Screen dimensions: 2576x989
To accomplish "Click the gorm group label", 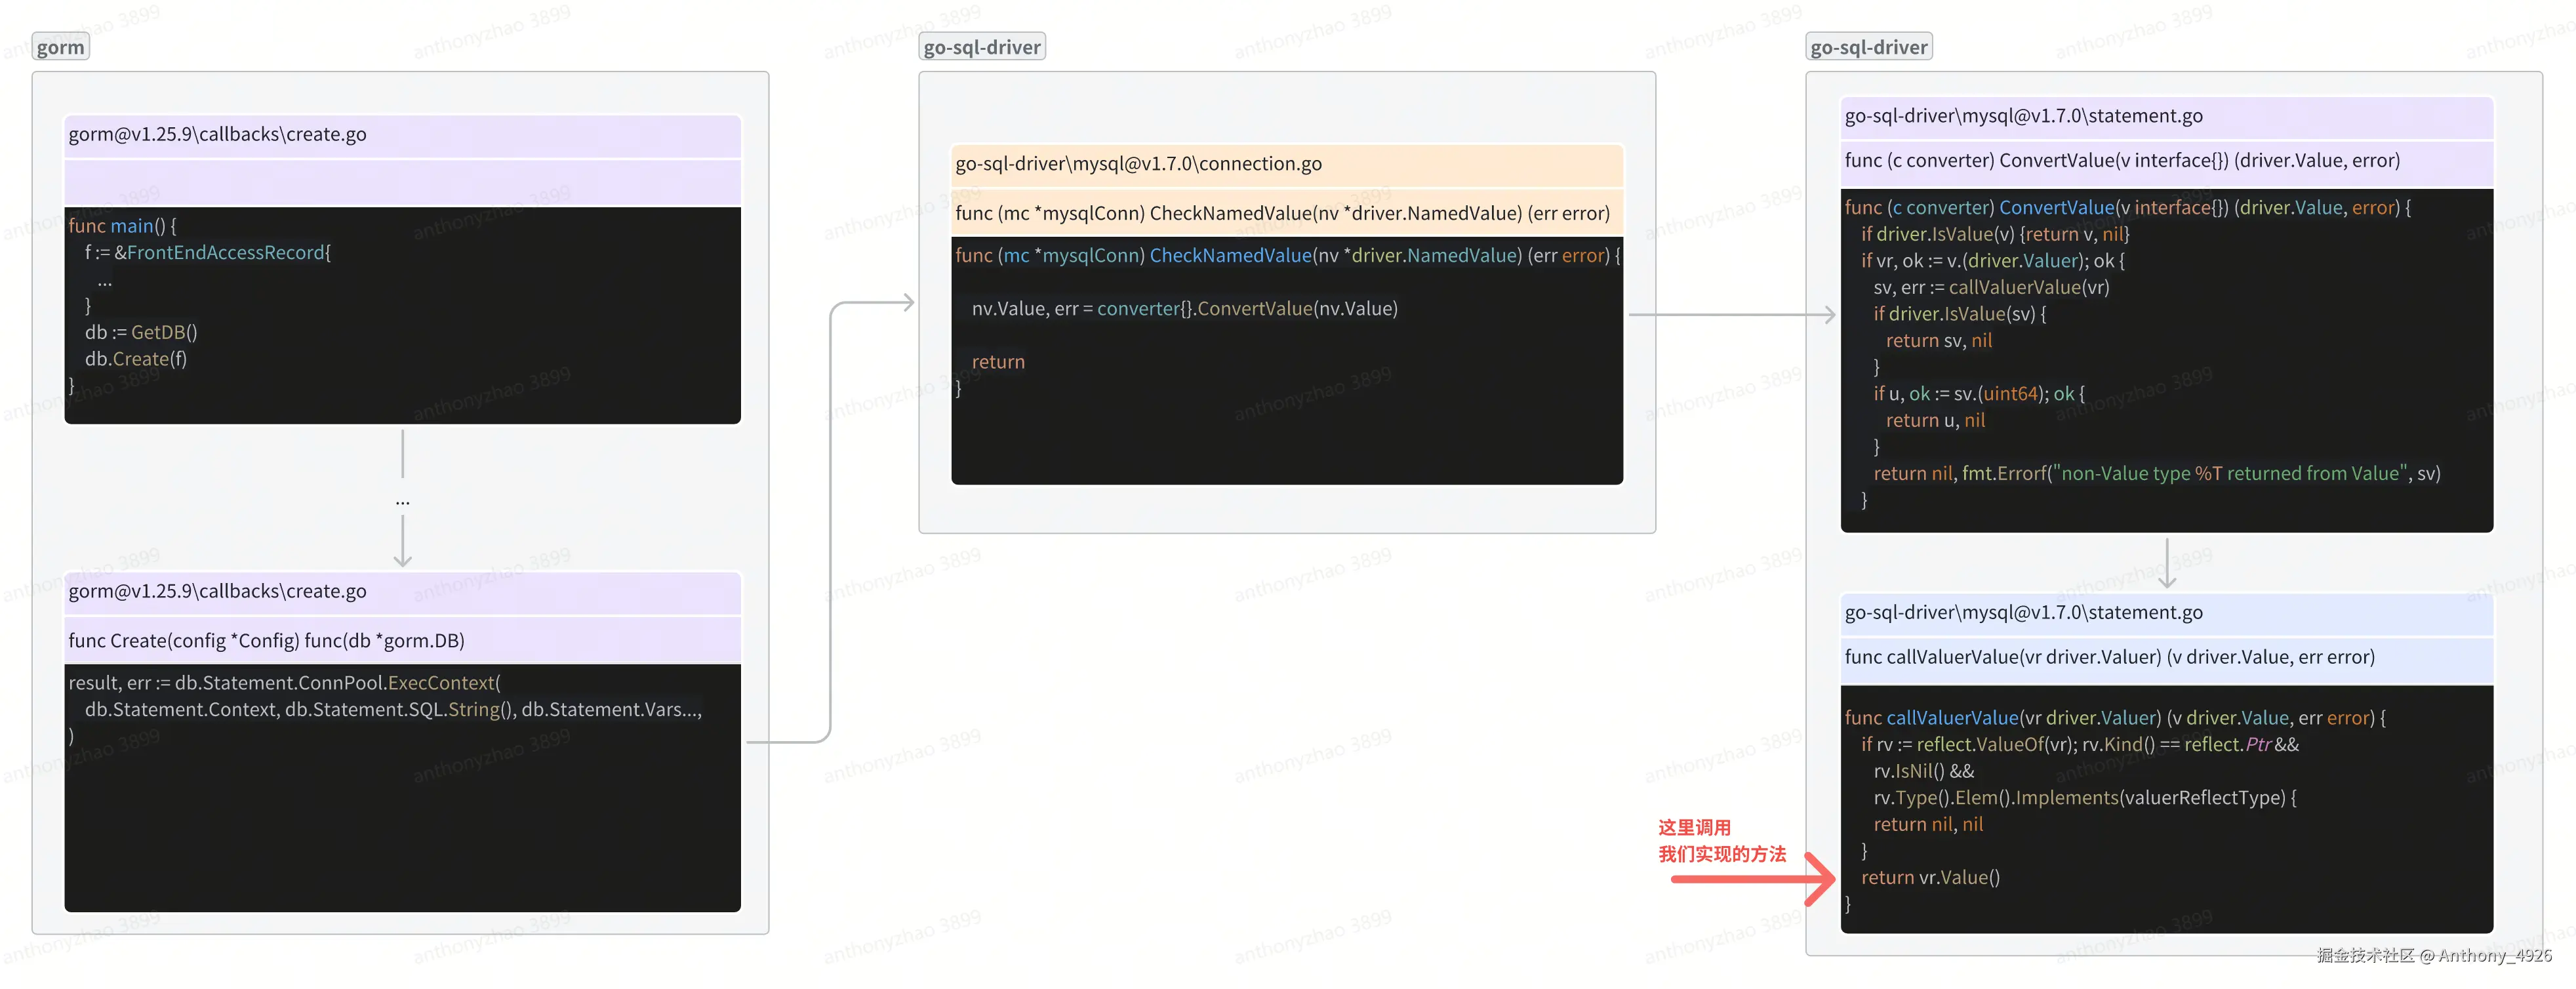I will click(x=60, y=47).
